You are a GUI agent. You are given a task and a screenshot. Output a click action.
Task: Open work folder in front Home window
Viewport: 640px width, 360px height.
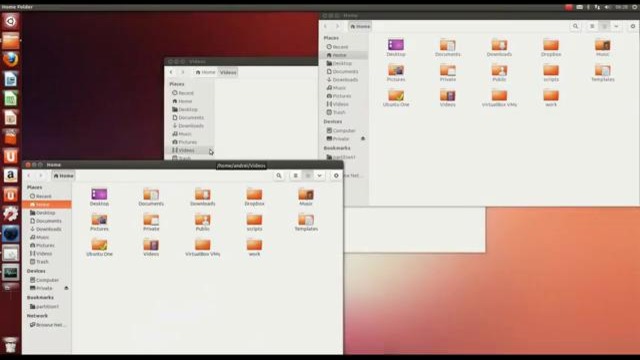[254, 247]
